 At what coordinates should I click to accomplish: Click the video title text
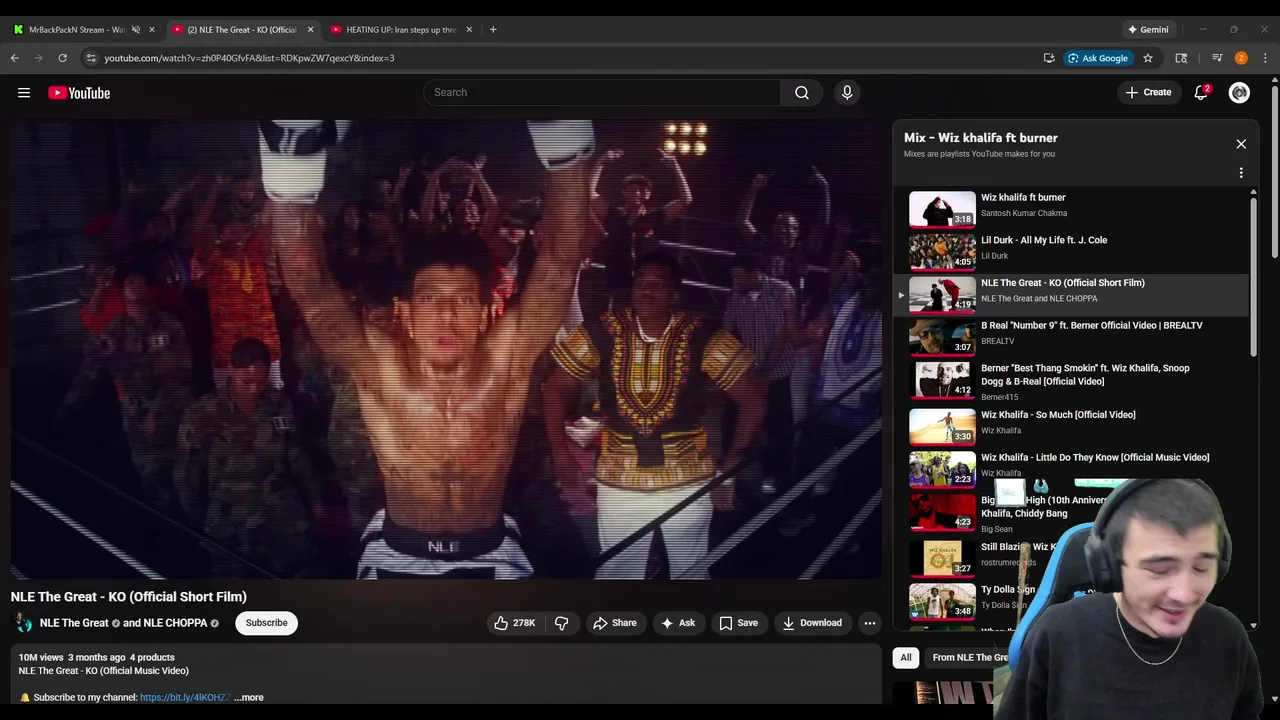pos(129,597)
